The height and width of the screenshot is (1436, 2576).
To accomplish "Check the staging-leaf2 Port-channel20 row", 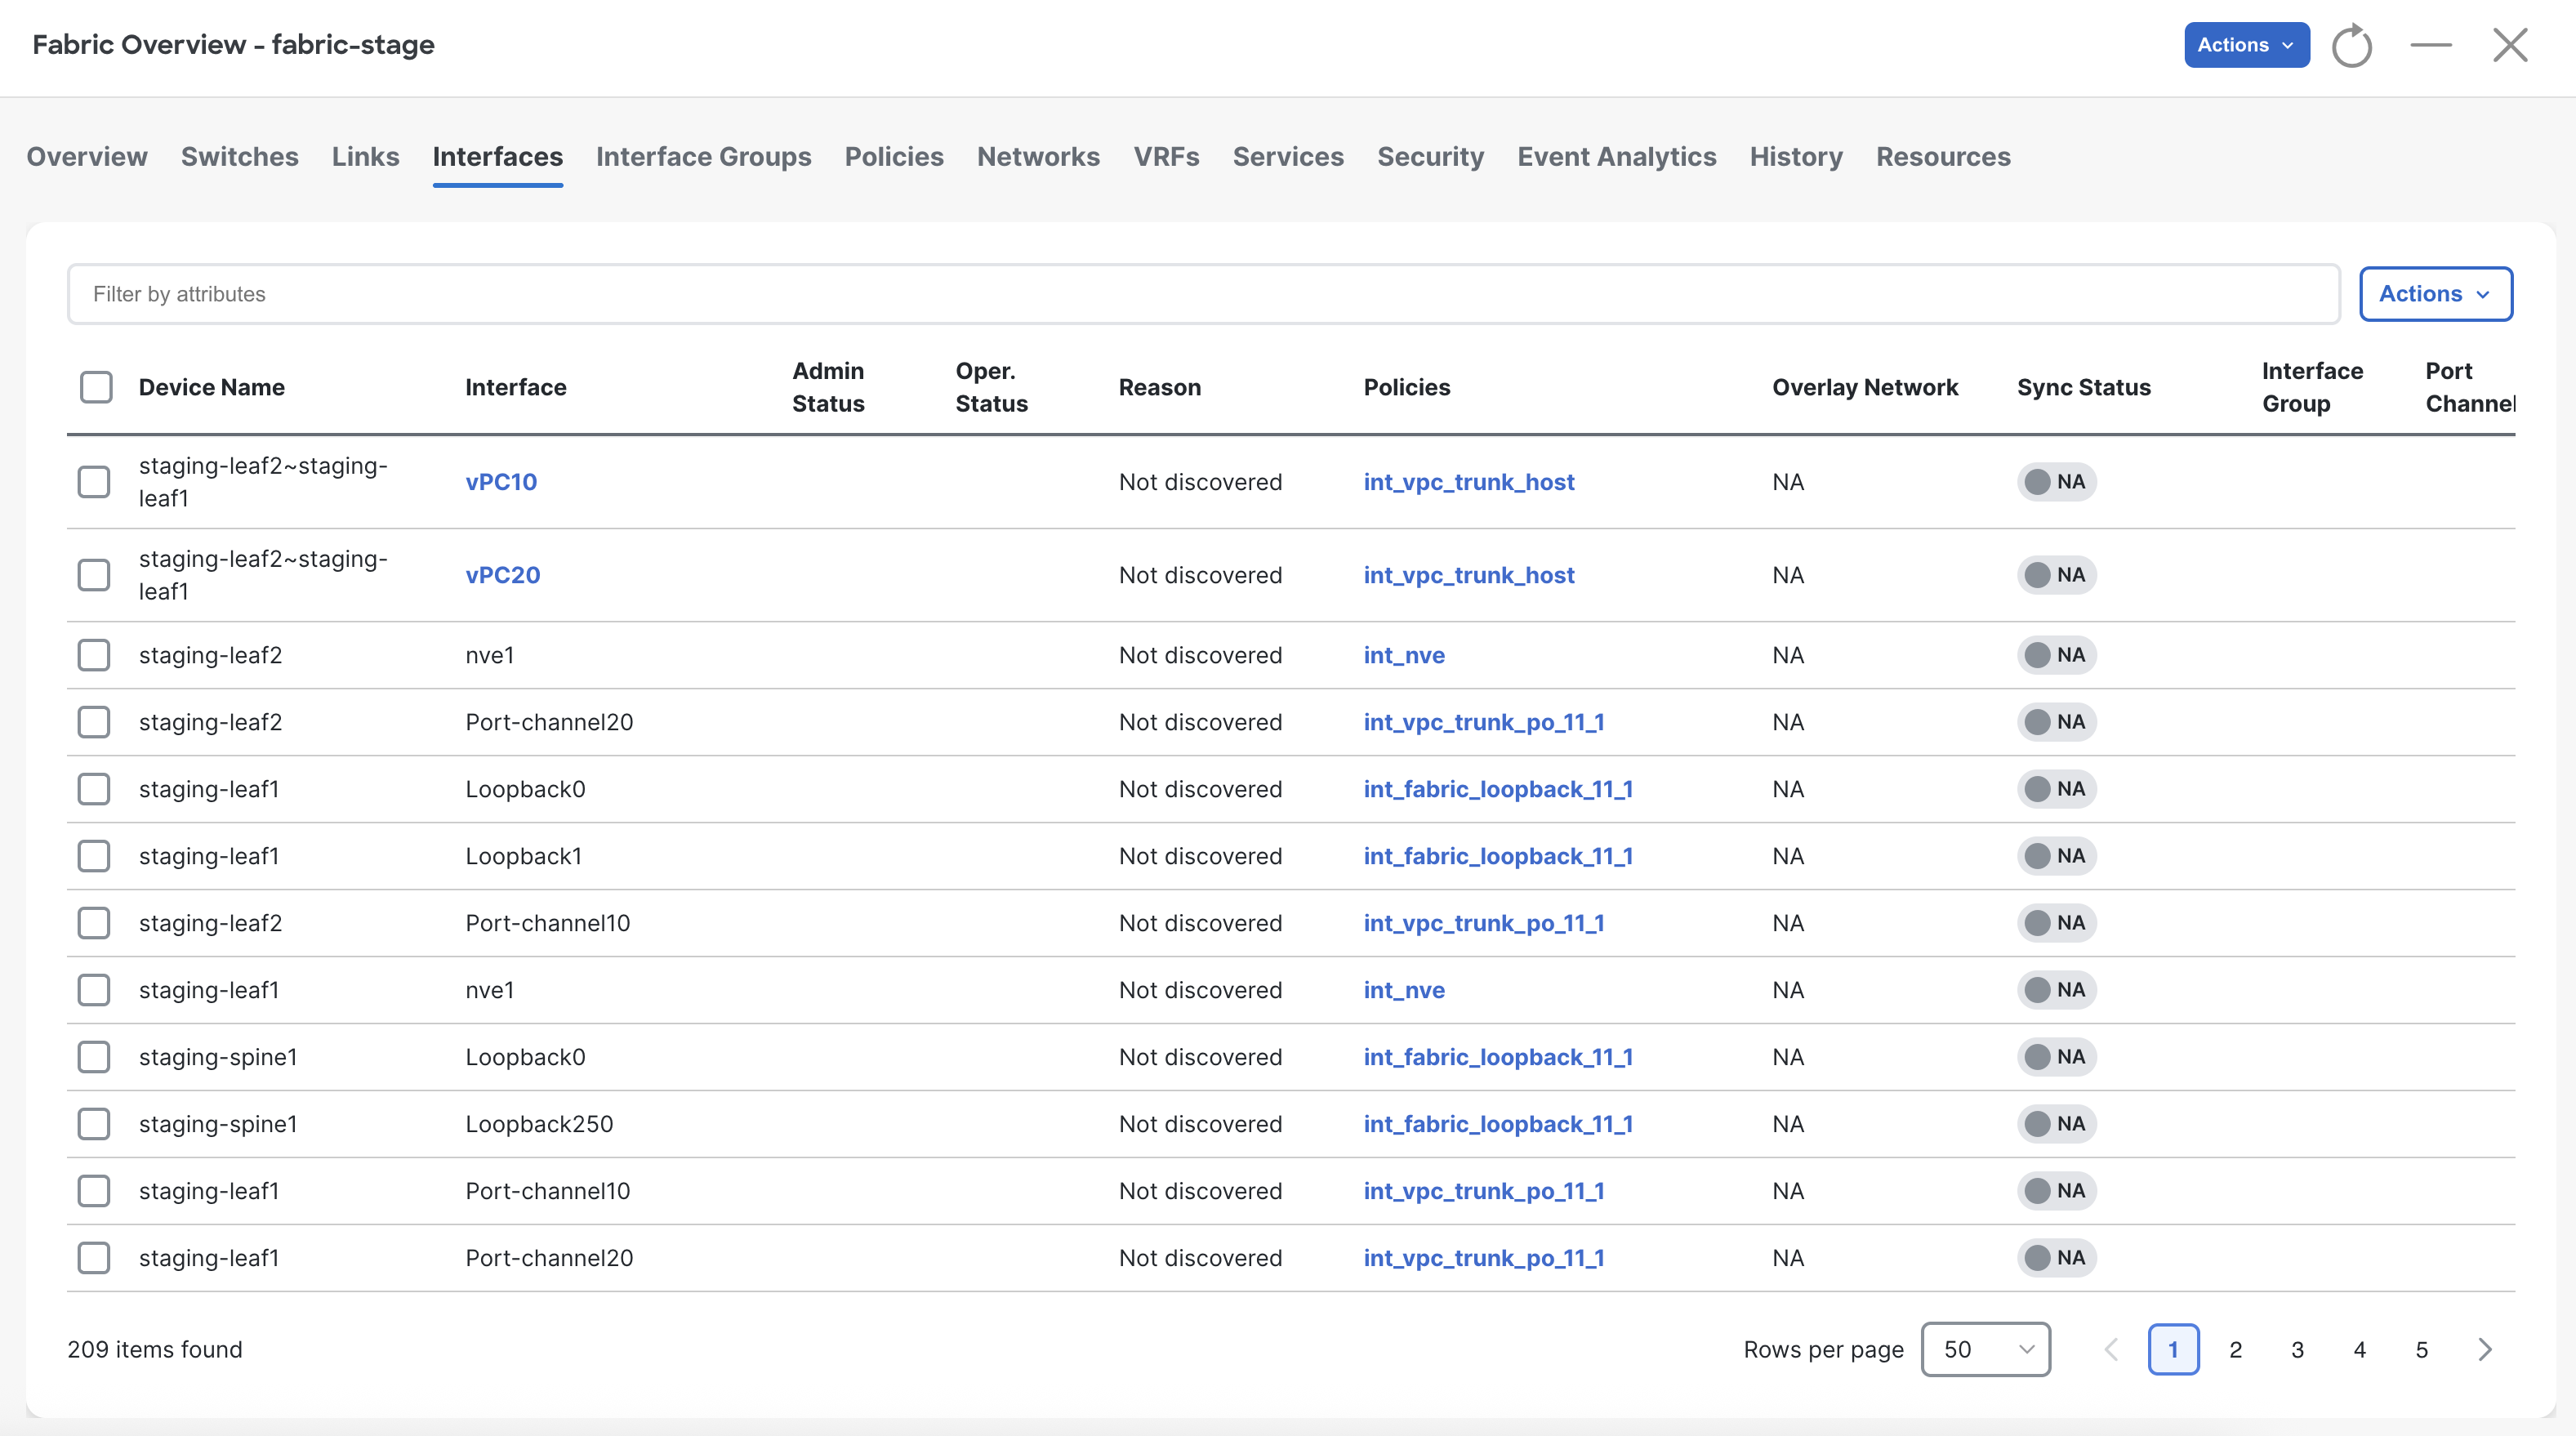I will point(94,722).
